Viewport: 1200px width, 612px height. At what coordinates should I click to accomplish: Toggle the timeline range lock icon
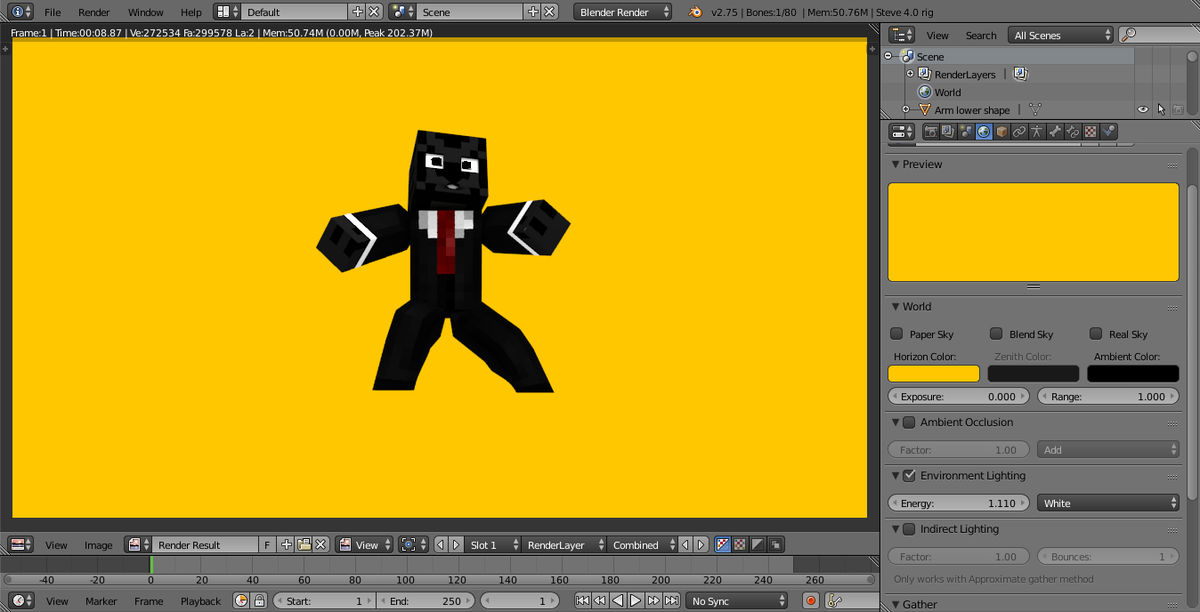coord(259,601)
